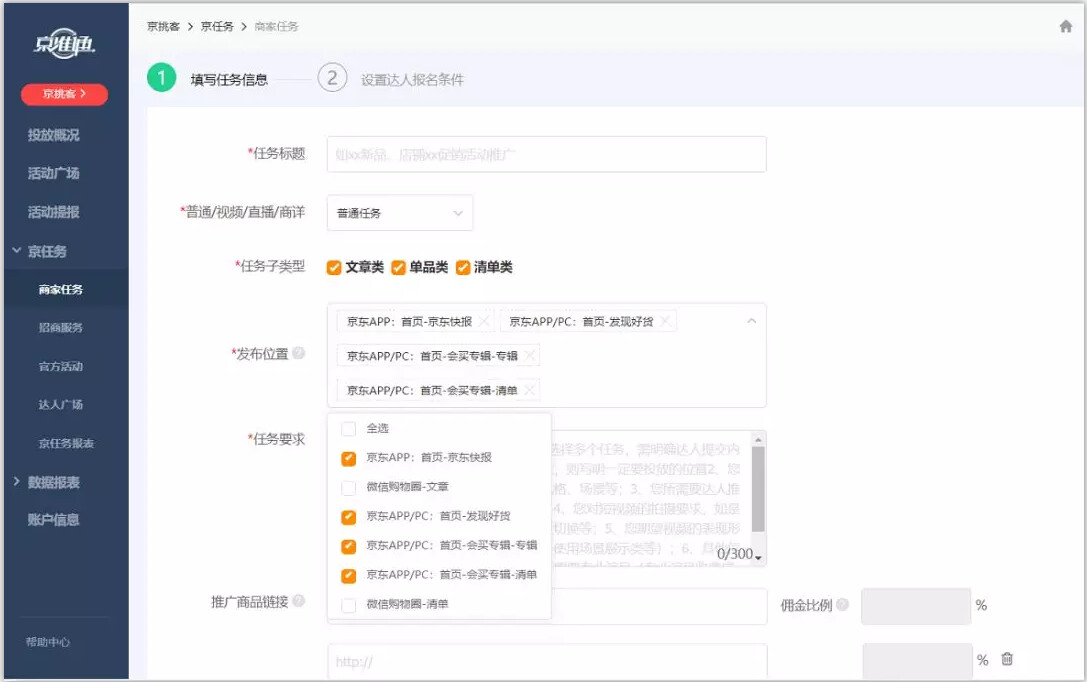Screen dimensions: 1087x682
Task: Select 京任务报表 in the sidebar
Action: coord(67,443)
